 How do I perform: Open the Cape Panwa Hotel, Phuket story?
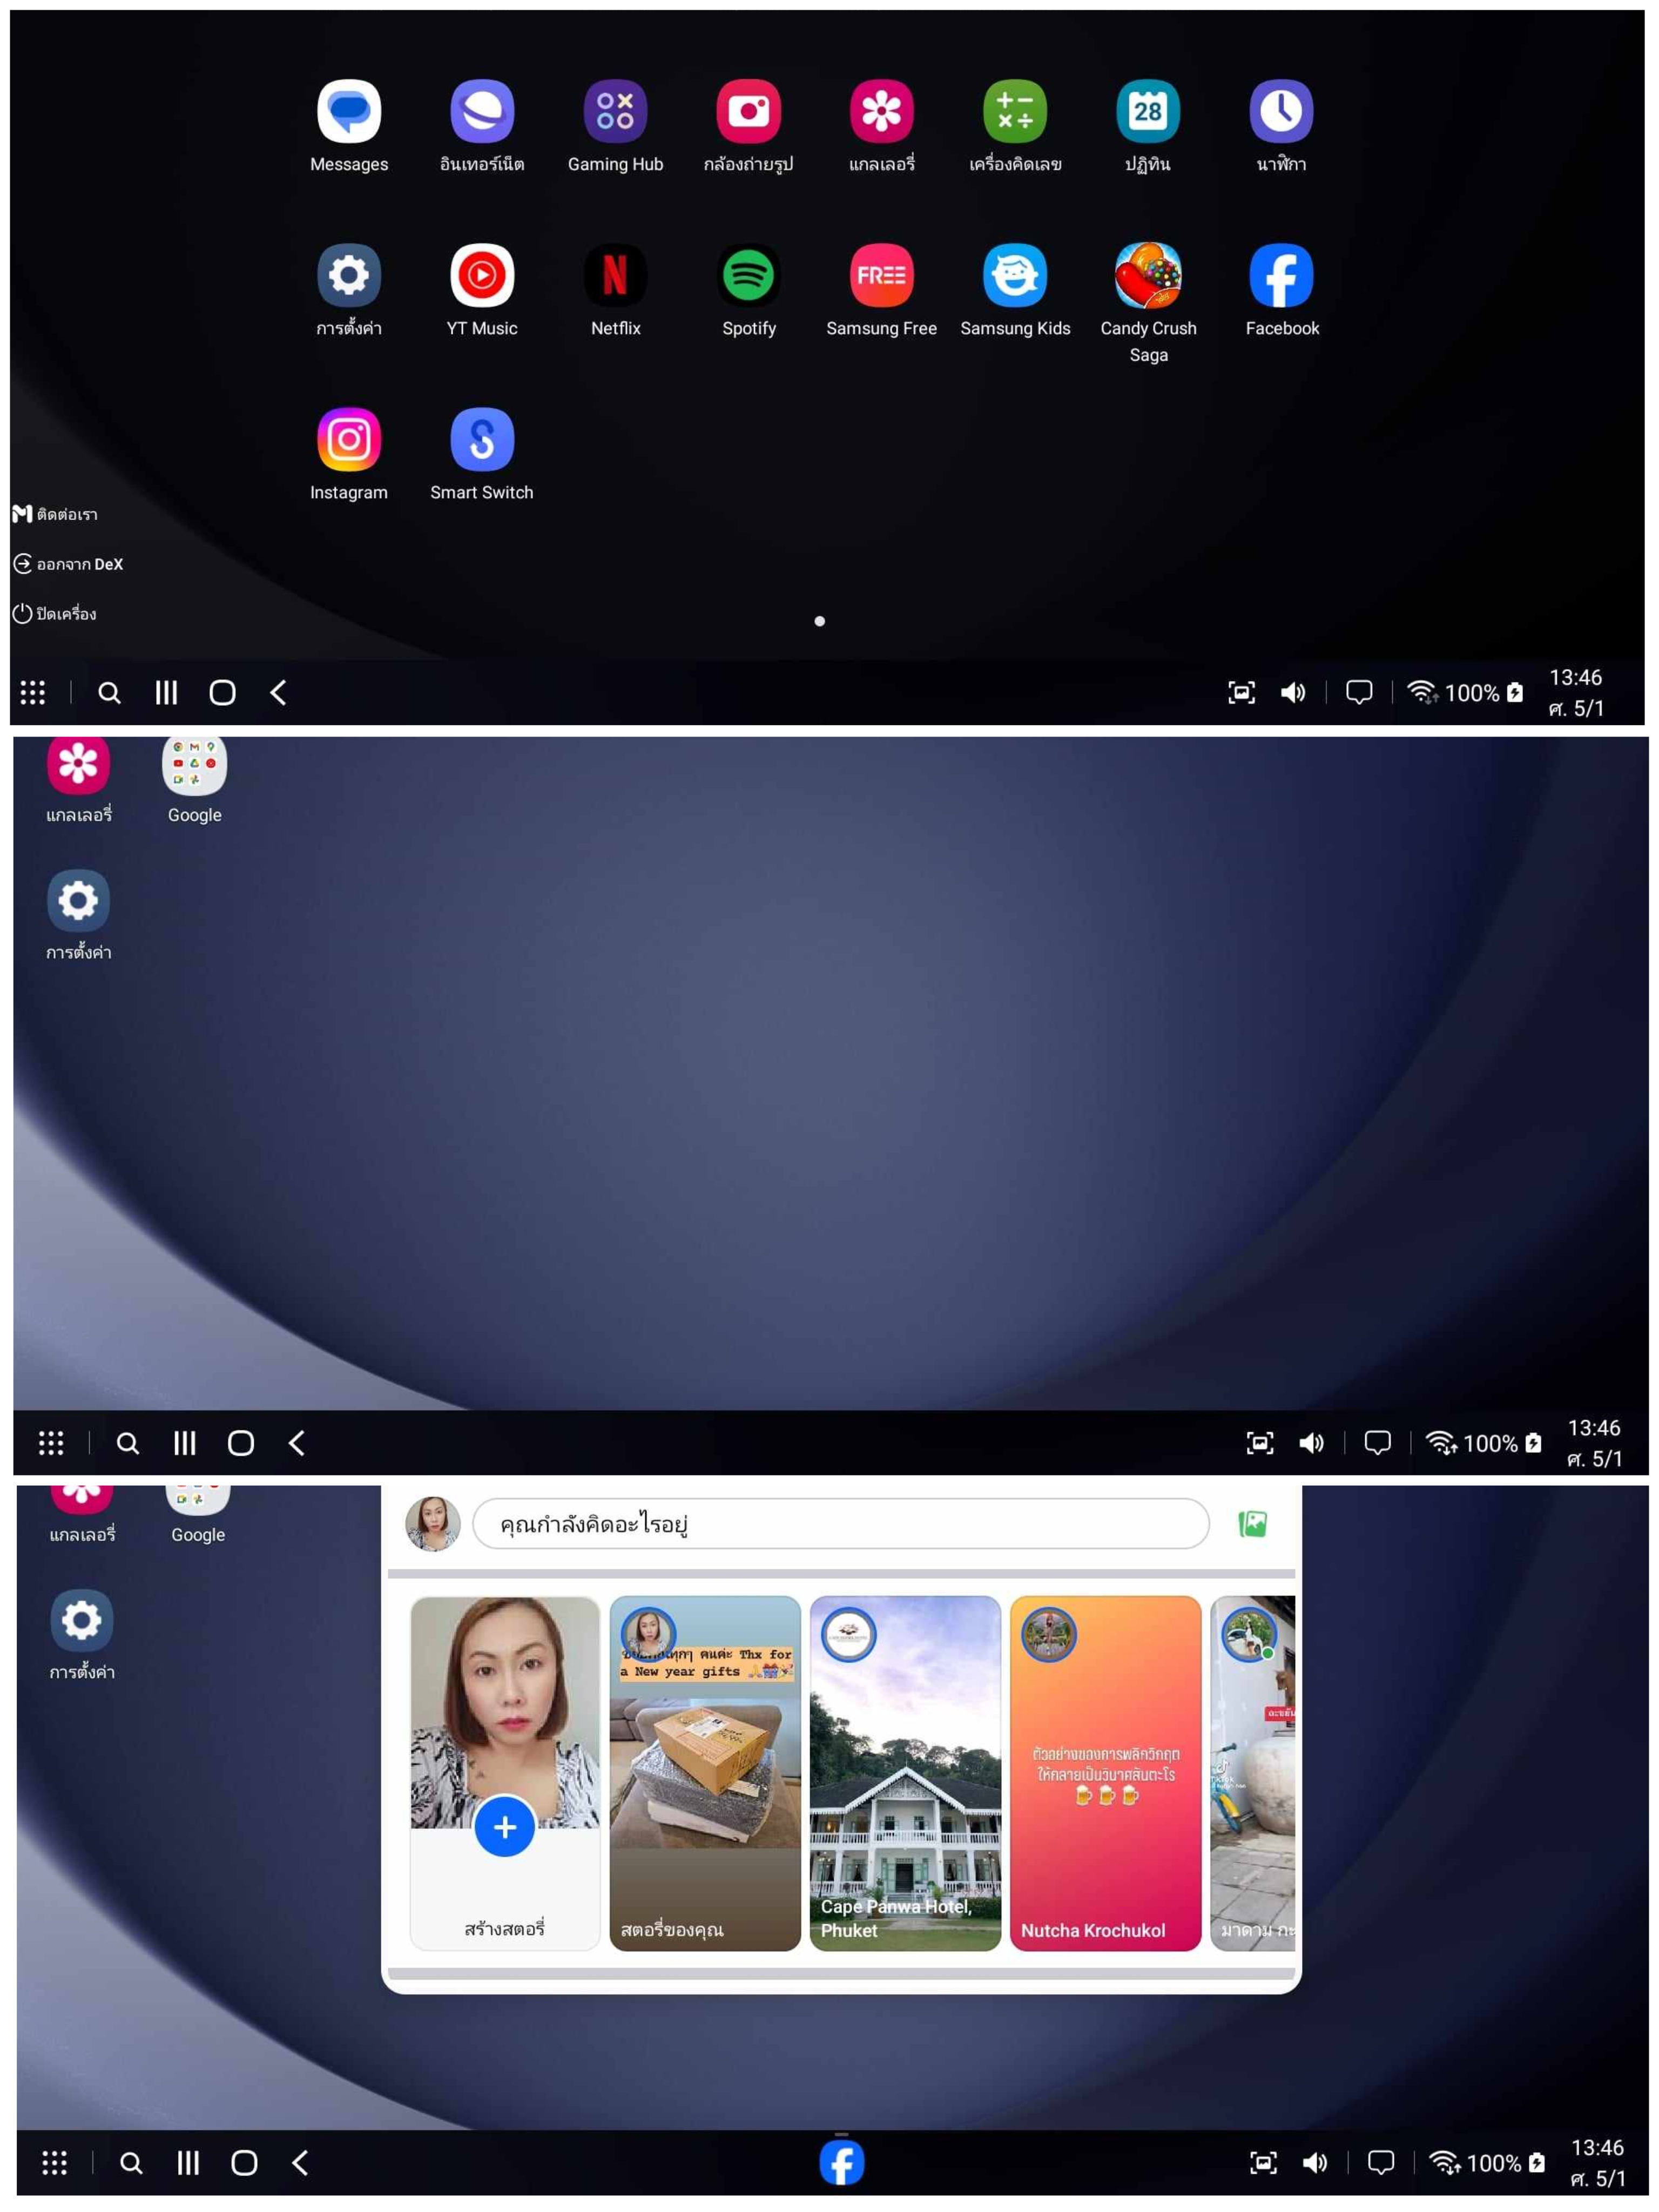(905, 1772)
